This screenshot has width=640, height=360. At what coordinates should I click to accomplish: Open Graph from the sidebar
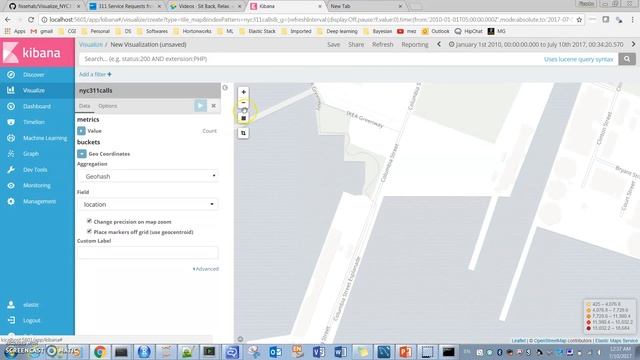point(31,154)
